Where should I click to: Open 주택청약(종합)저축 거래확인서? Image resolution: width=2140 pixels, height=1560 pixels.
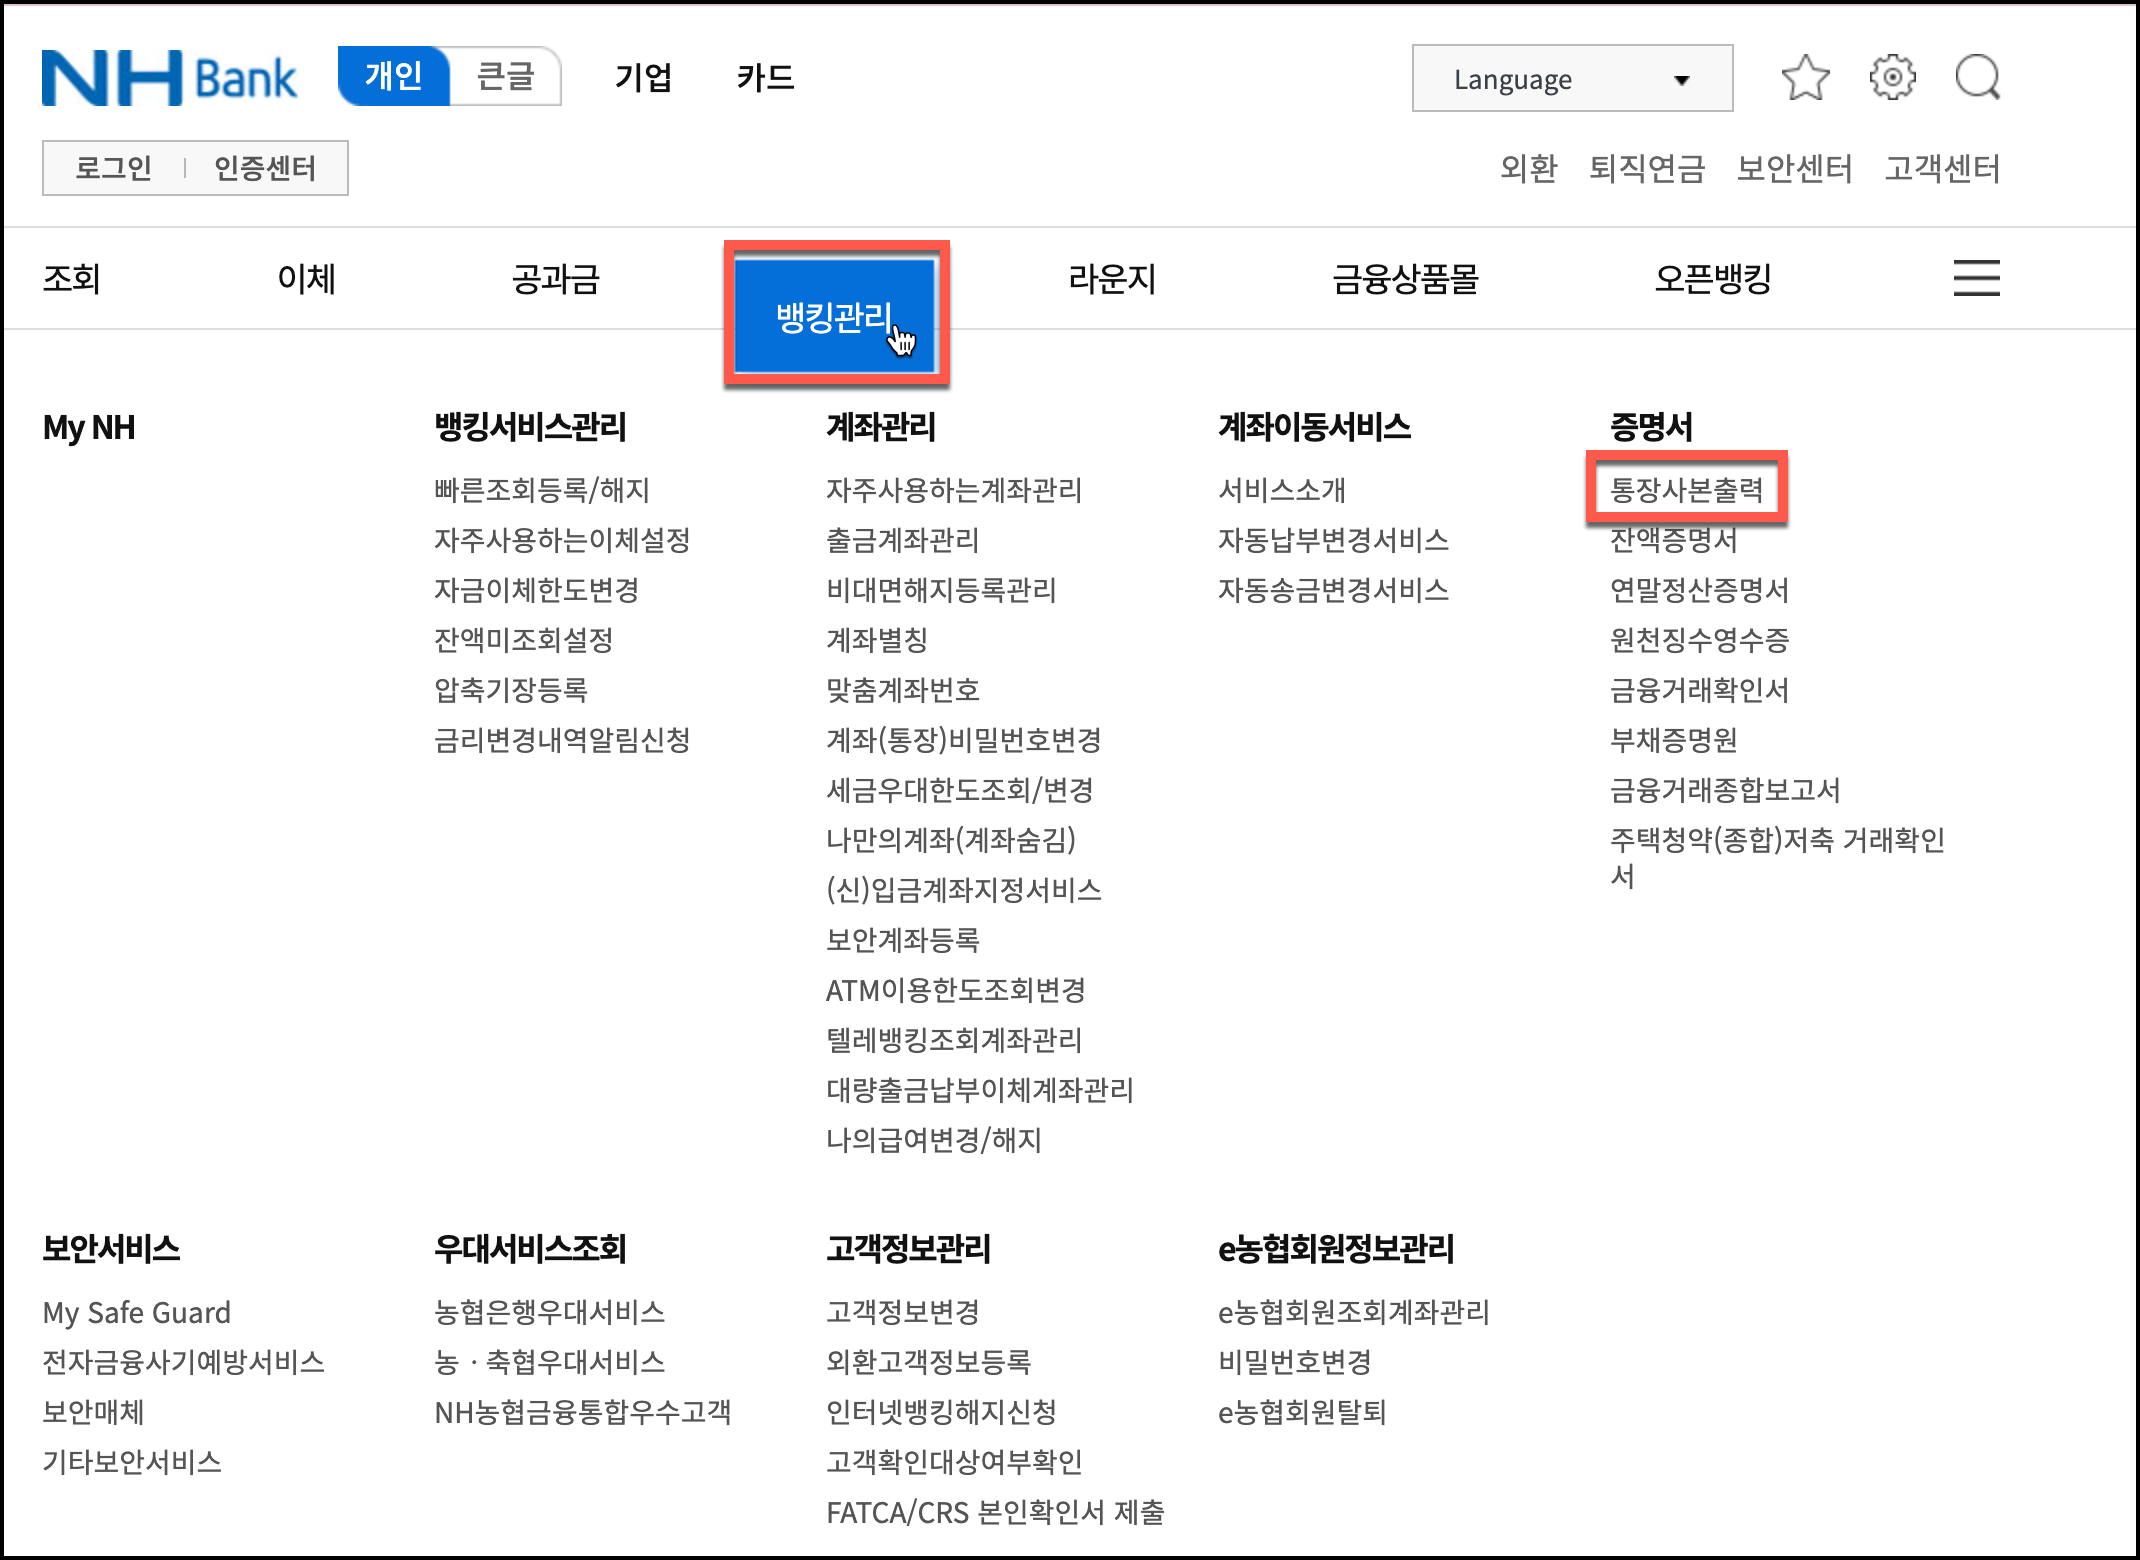point(1777,858)
